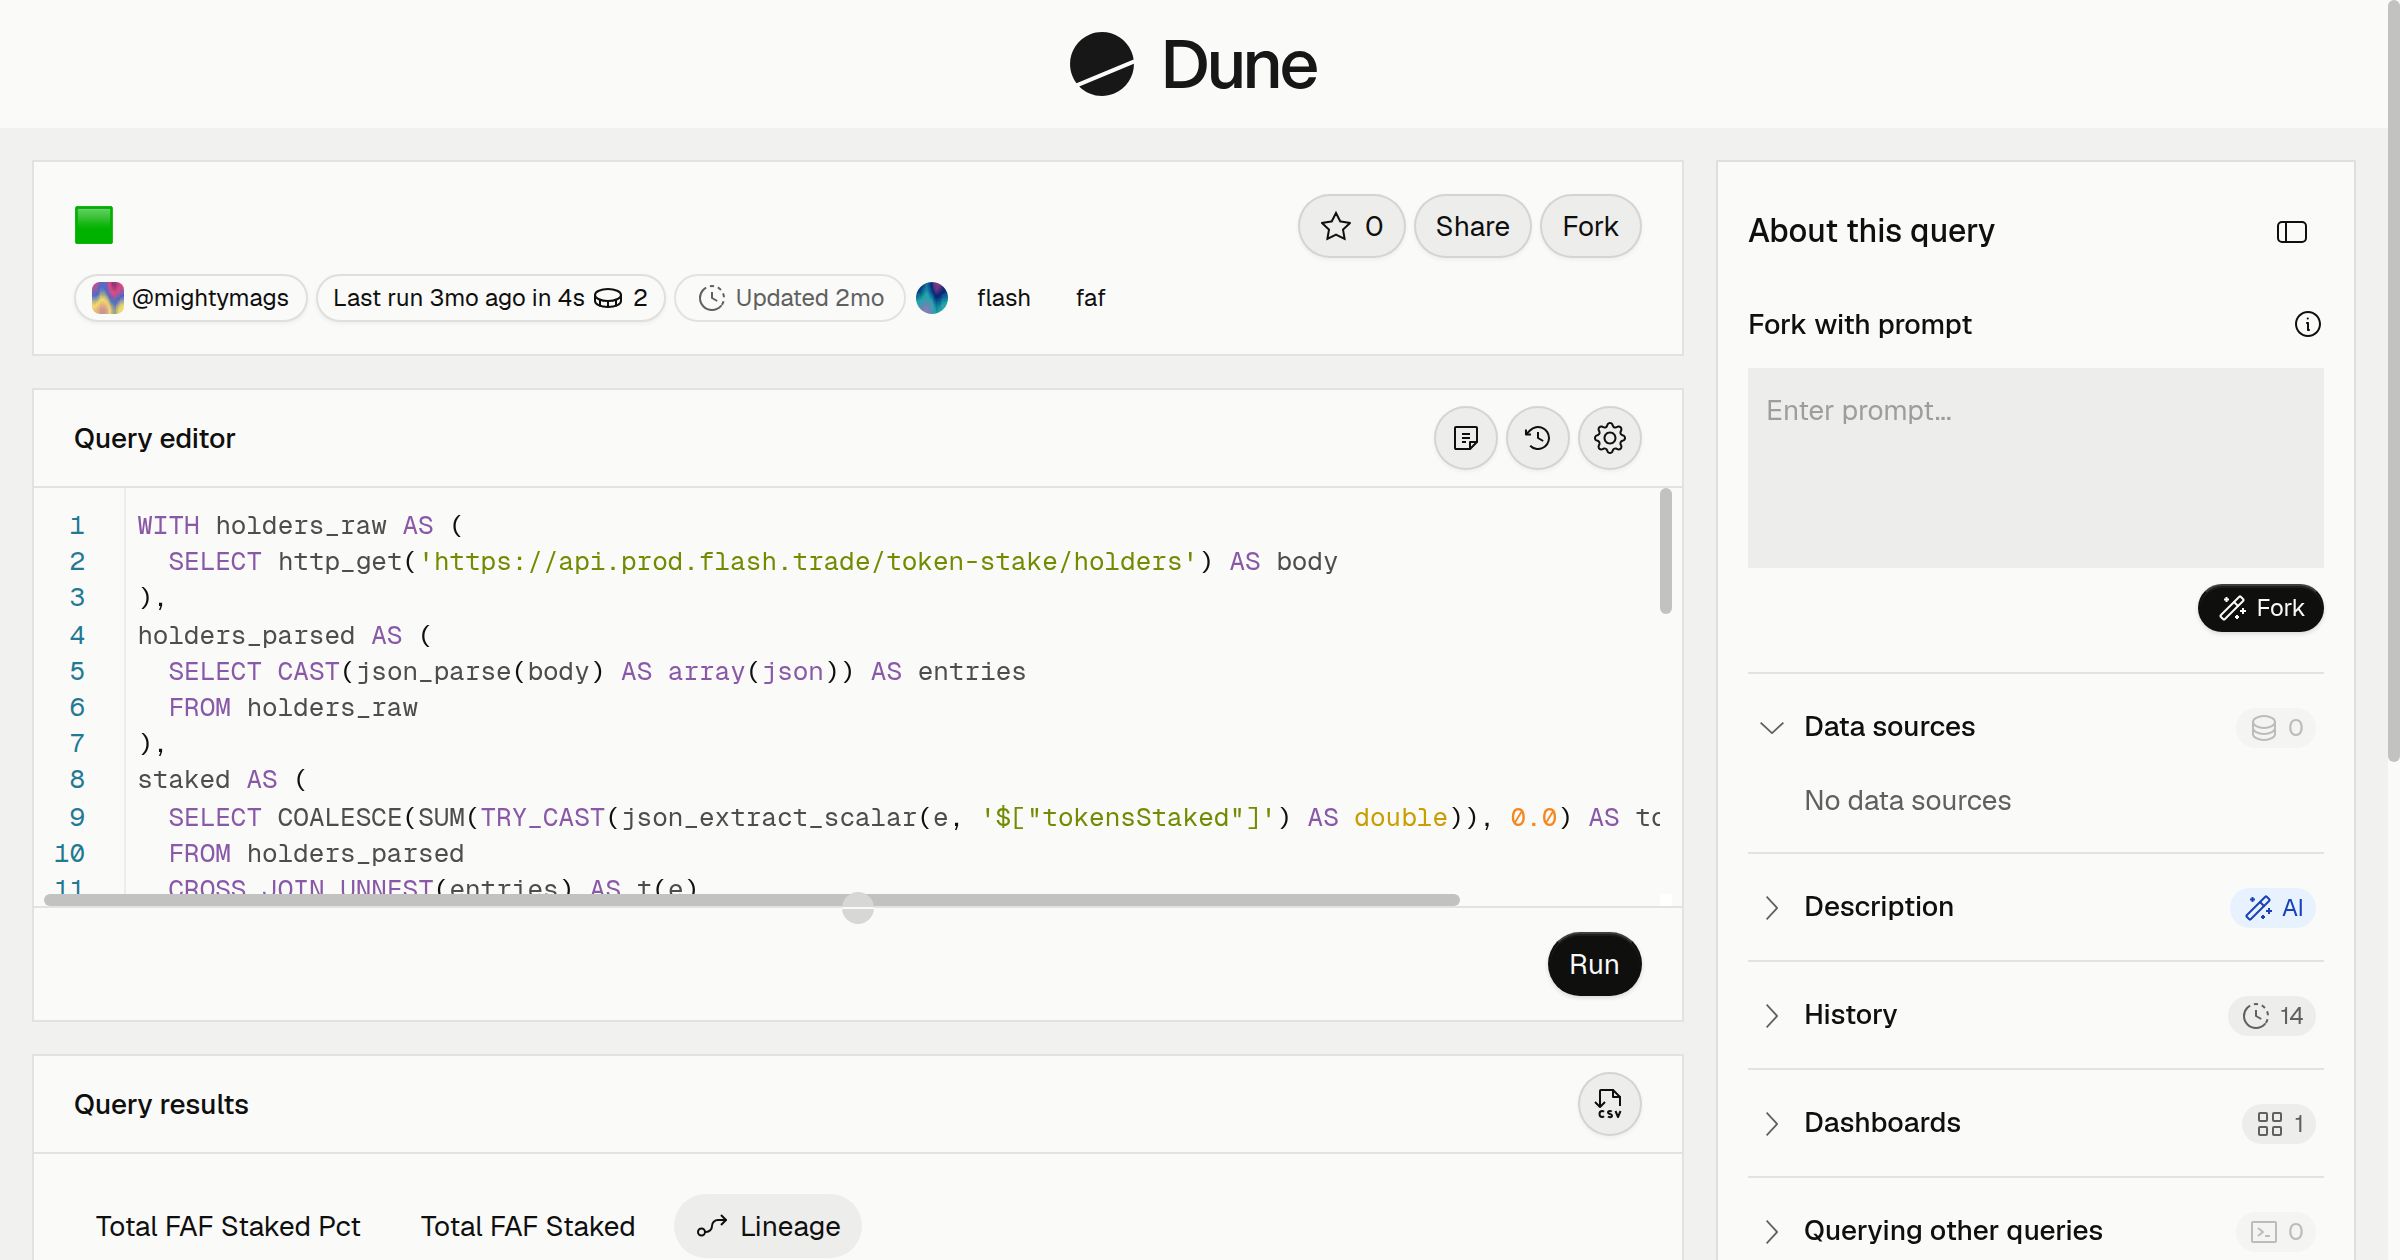The width and height of the screenshot is (2400, 1260).
Task: Click the Dune logo icon
Action: (1101, 64)
